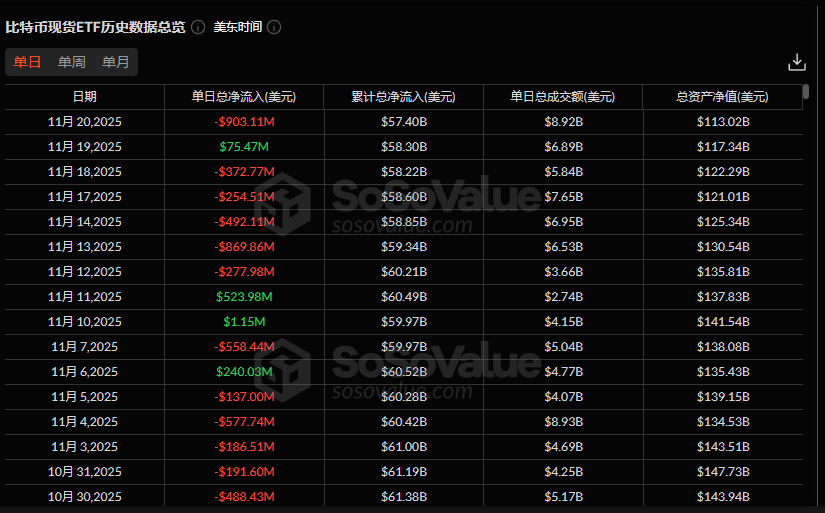The image size is (825, 513).
Task: Select the 11月 13,2025 date cell
Action: coord(85,247)
